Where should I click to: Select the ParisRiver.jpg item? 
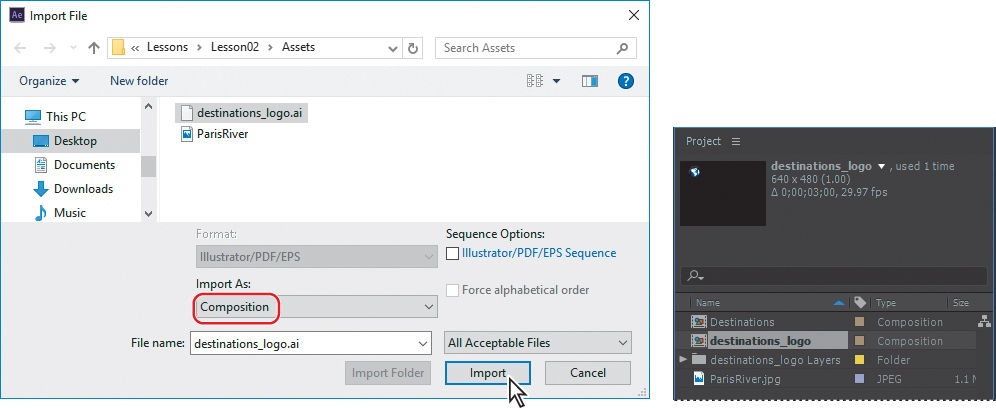coord(745,379)
